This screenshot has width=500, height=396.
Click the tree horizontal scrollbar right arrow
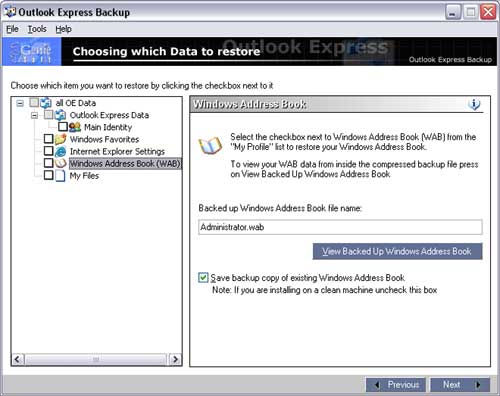(175, 359)
